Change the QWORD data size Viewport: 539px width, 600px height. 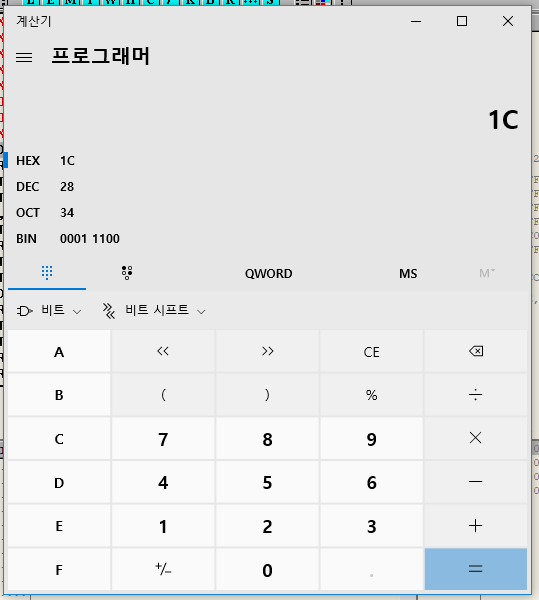pyautogui.click(x=269, y=274)
